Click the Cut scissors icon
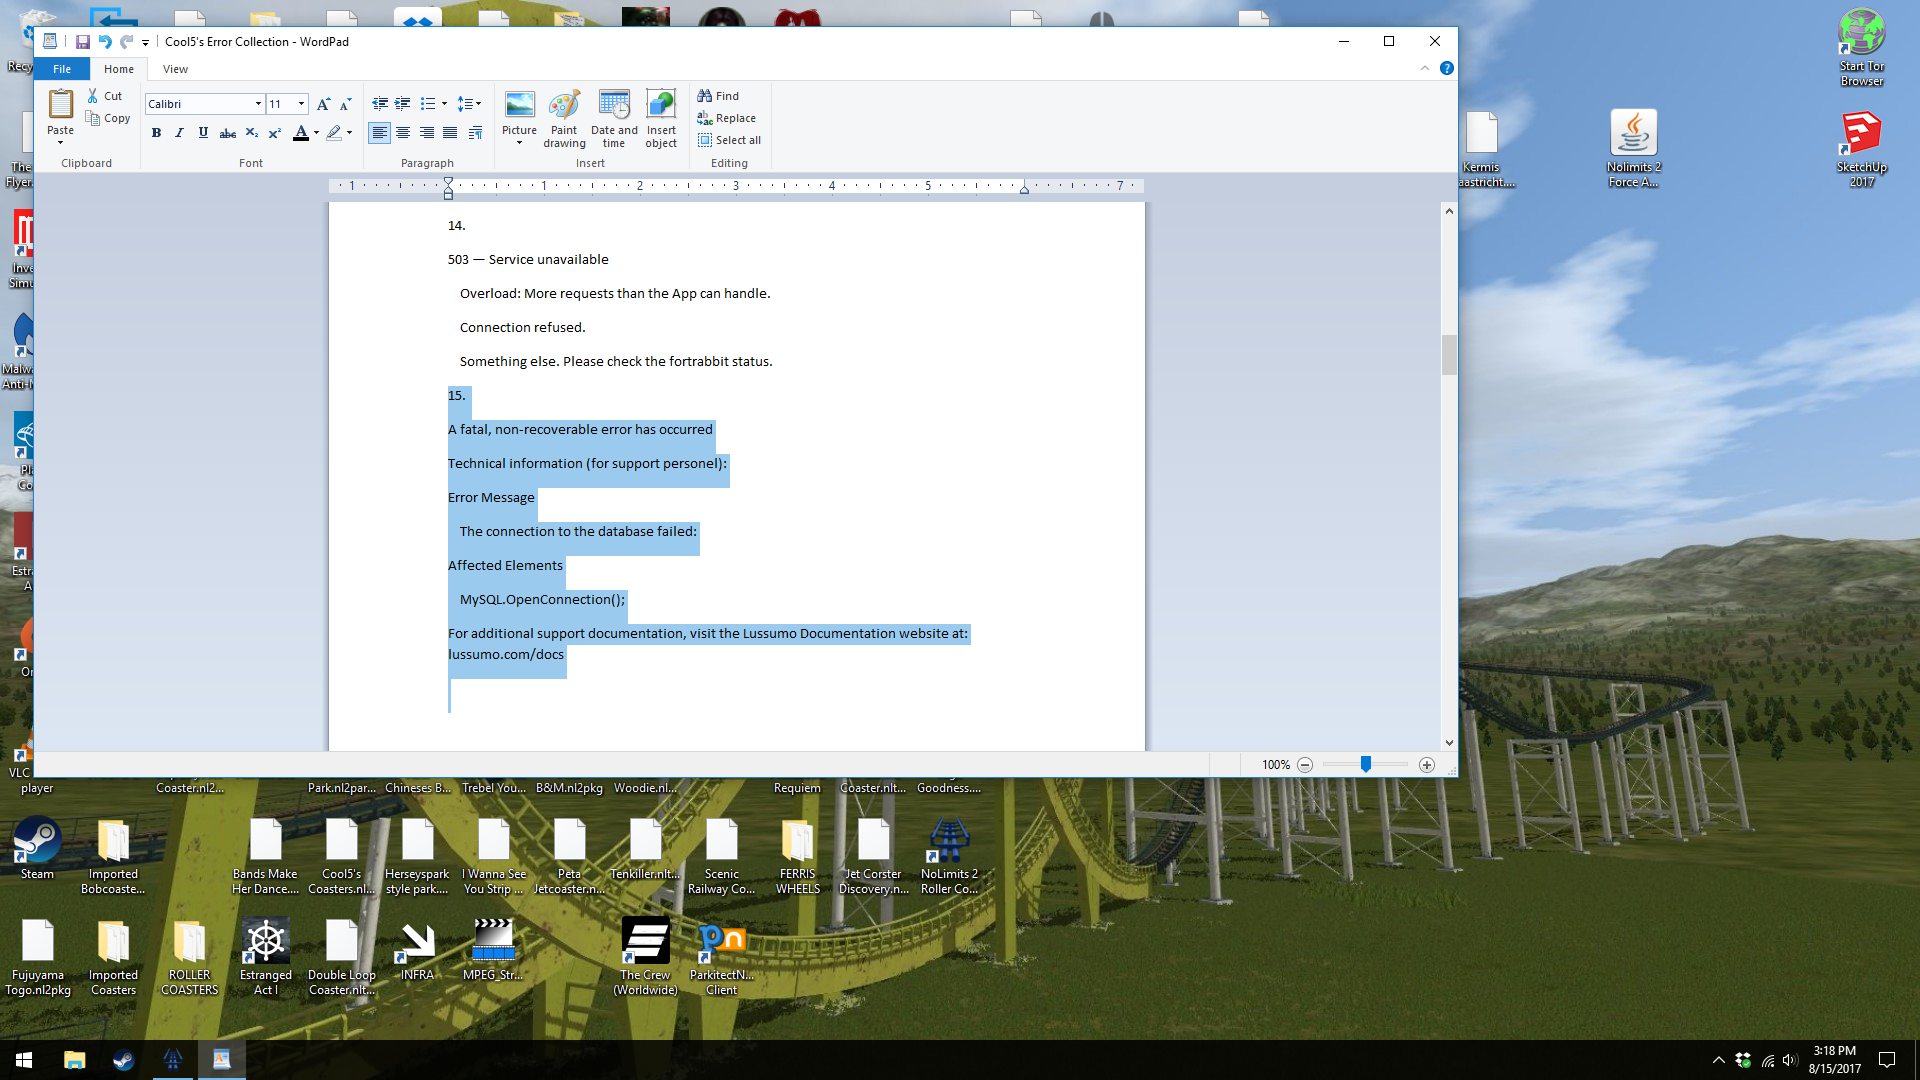 [x=93, y=96]
